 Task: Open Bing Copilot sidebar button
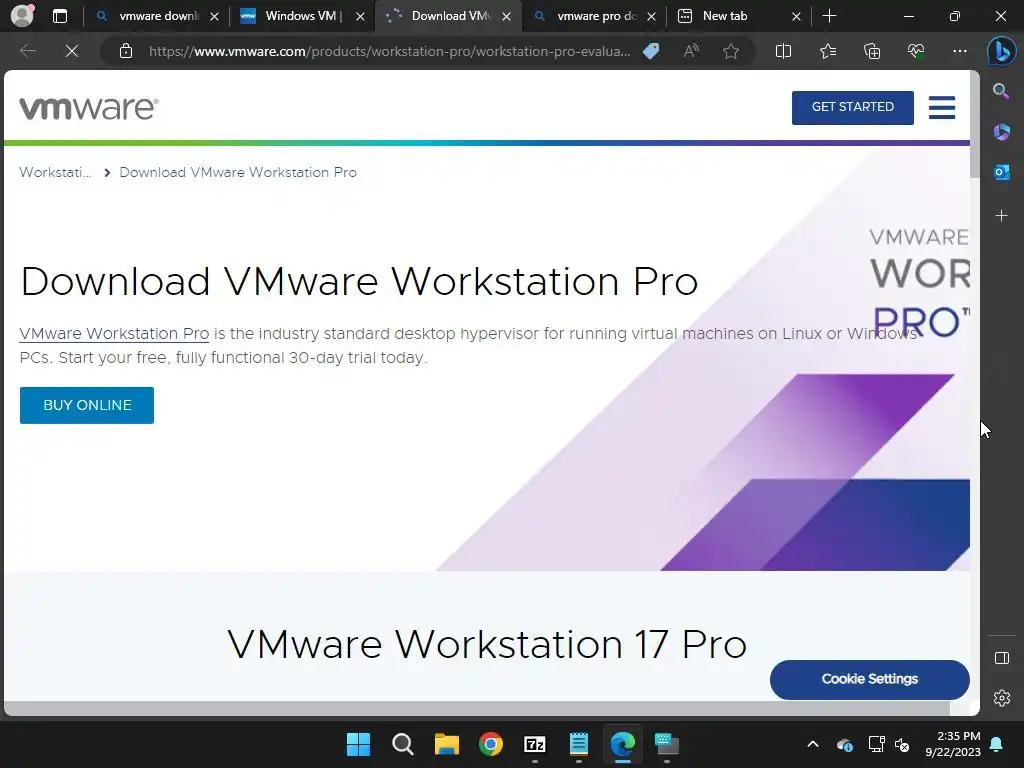(x=1001, y=52)
